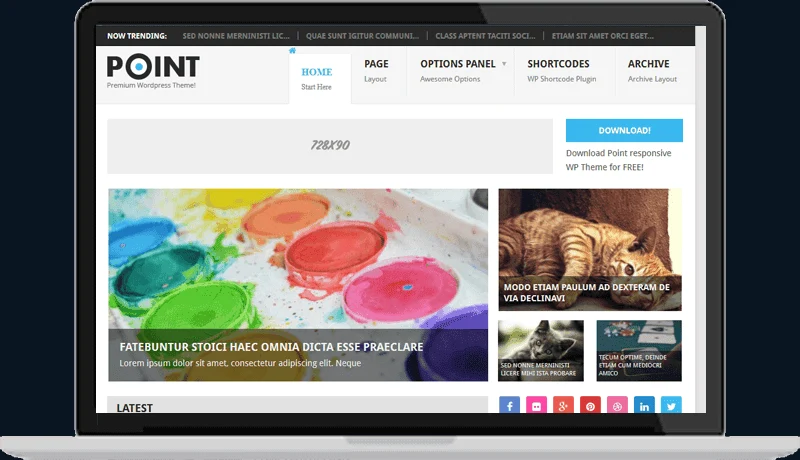Click the Twitter social icon

coord(671,405)
